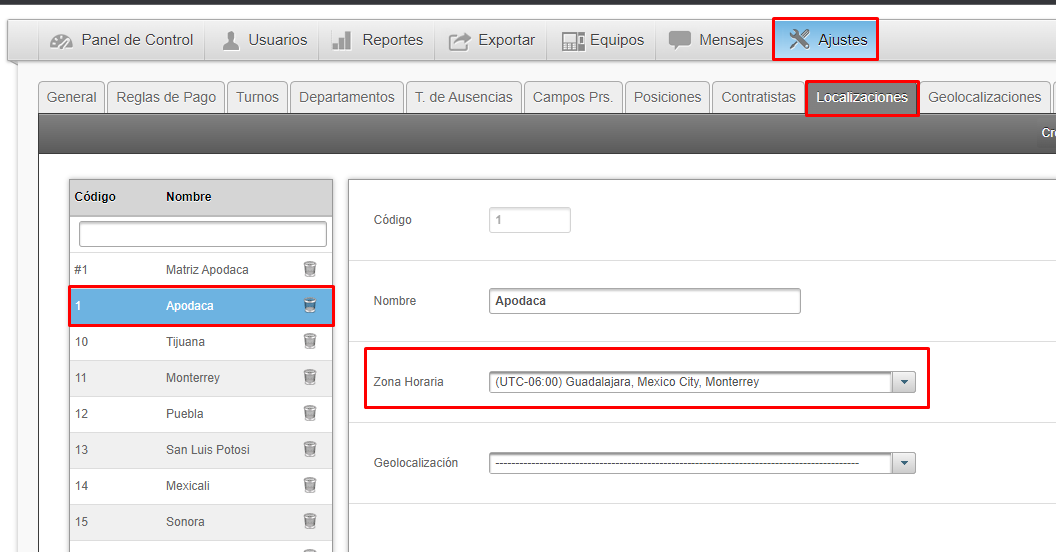The width and height of the screenshot is (1056, 552).
Task: Select the Tijuana location in the list
Action: coord(185,342)
